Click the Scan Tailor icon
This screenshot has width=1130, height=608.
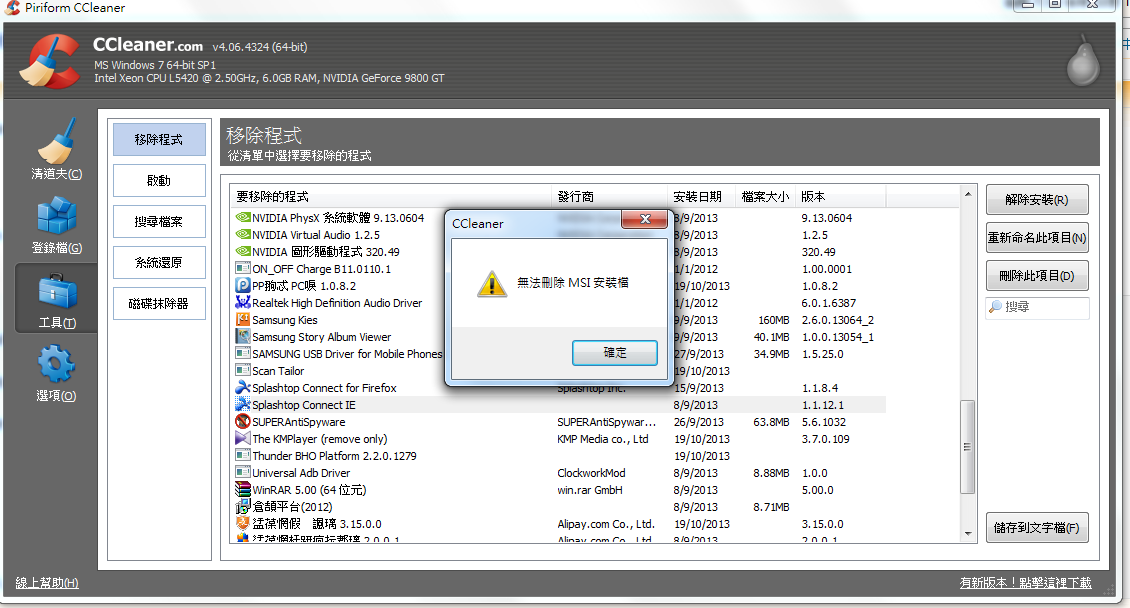[x=243, y=370]
